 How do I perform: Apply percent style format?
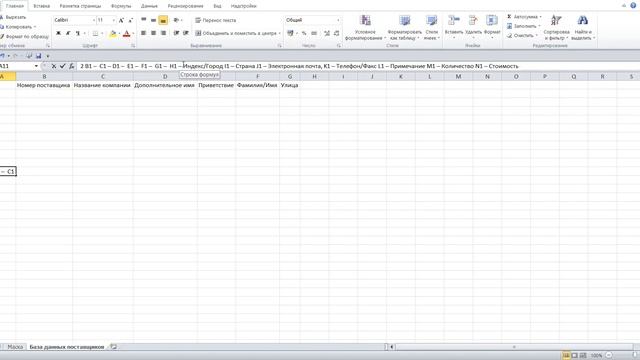click(304, 33)
